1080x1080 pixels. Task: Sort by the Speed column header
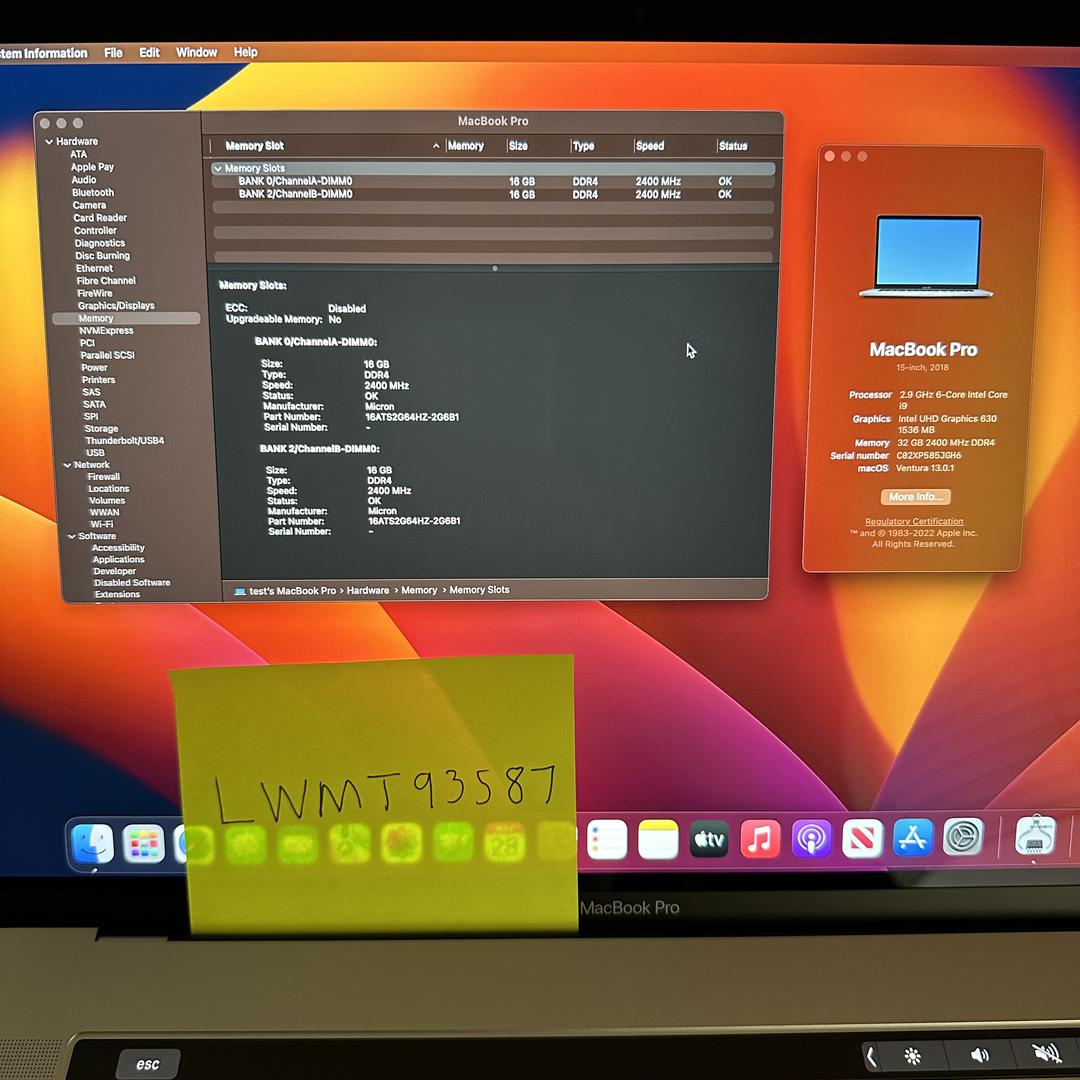click(650, 146)
